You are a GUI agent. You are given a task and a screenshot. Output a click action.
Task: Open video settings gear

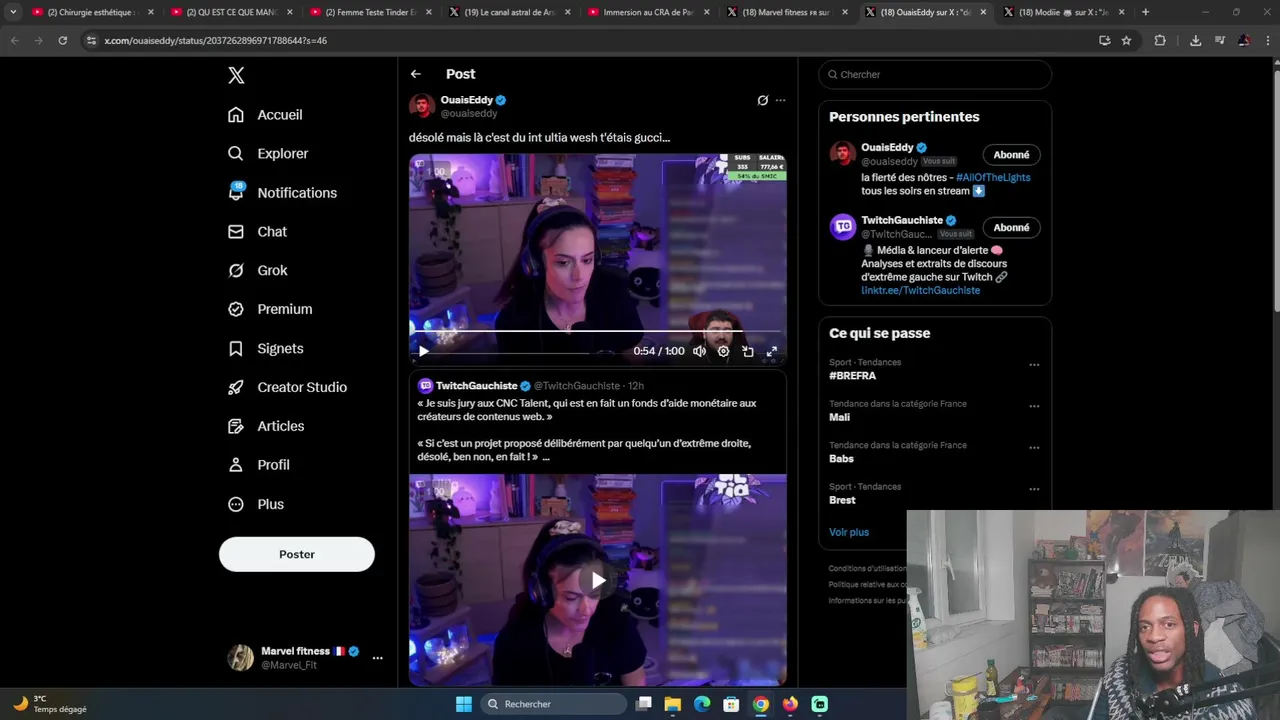(x=723, y=351)
